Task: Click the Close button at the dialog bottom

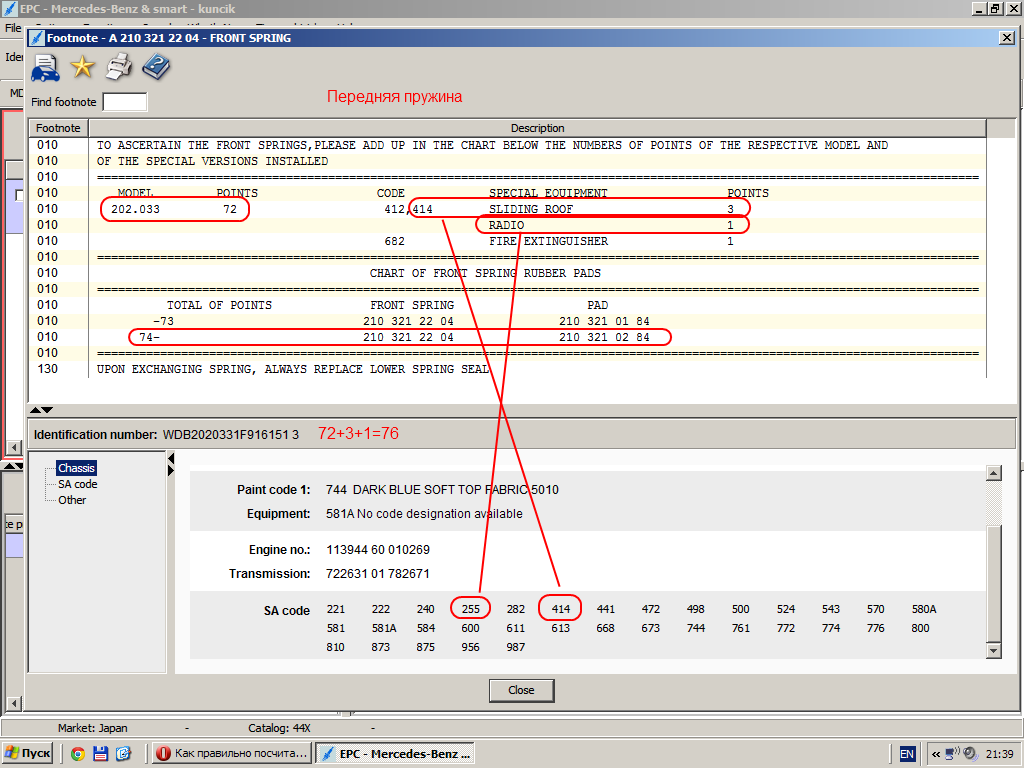Action: (521, 690)
